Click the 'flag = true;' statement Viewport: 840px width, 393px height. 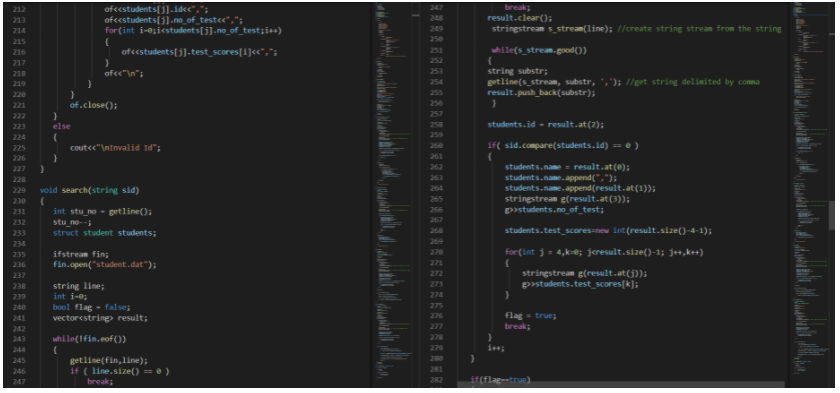530,315
